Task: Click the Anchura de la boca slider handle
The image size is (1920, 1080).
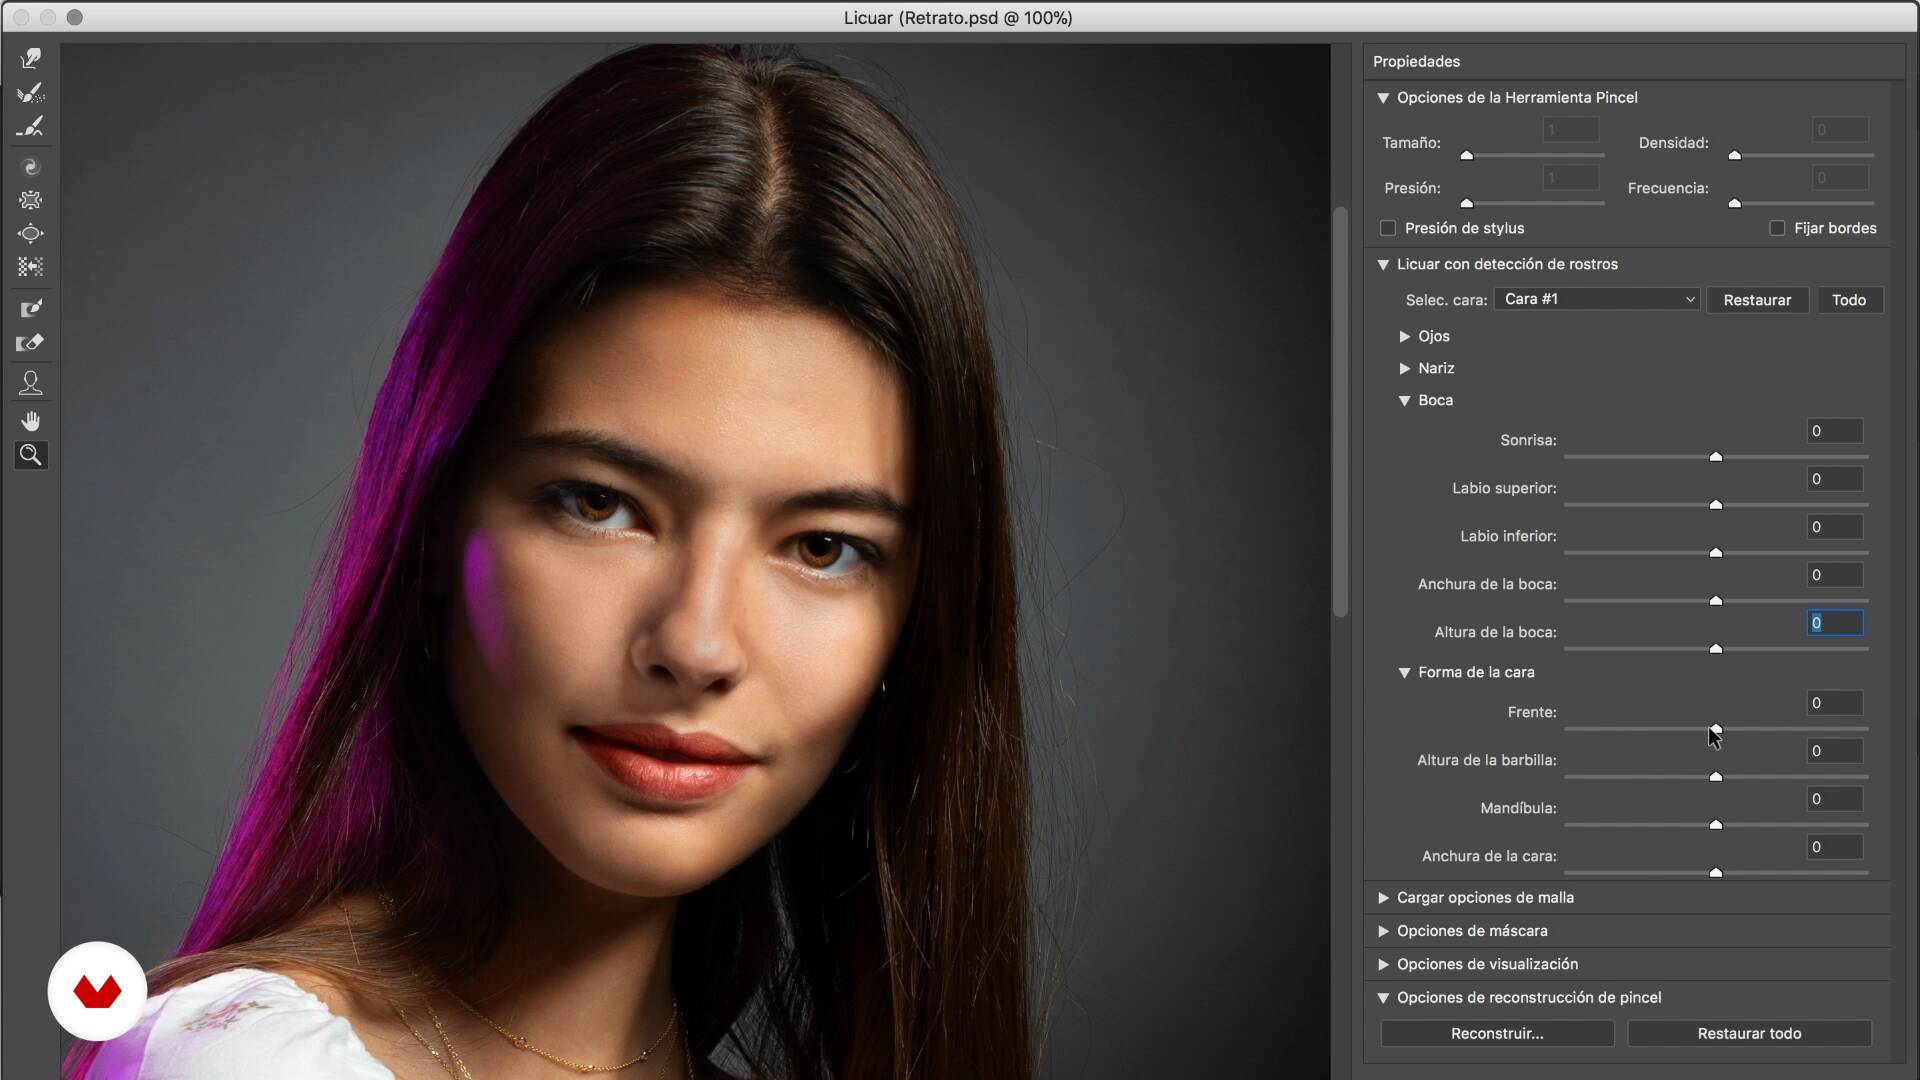Action: (1716, 601)
